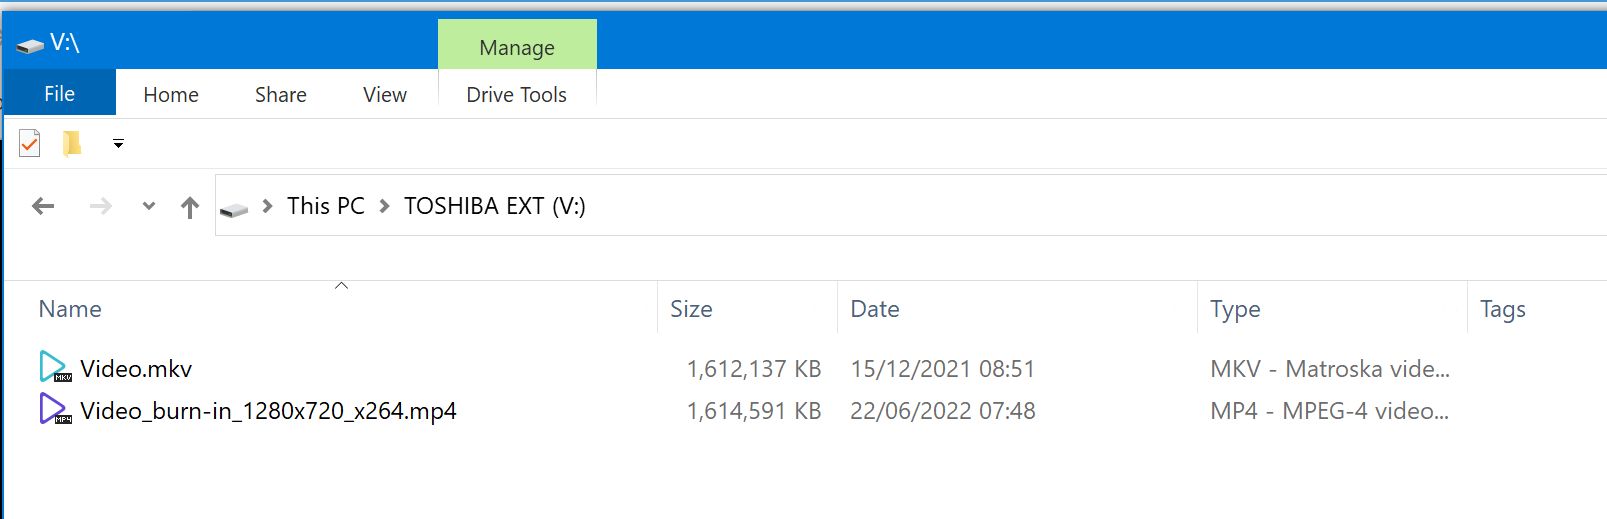This screenshot has height=519, width=1607.
Task: Select the Drive Tools tab
Action: point(517,95)
